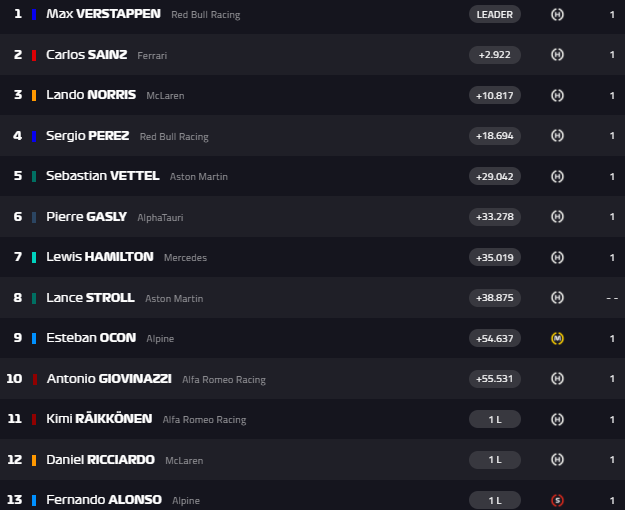Image resolution: width=625 pixels, height=510 pixels.
Task: Click Red Bull blue team color bar by Verstappen
Action: click(x=34, y=15)
